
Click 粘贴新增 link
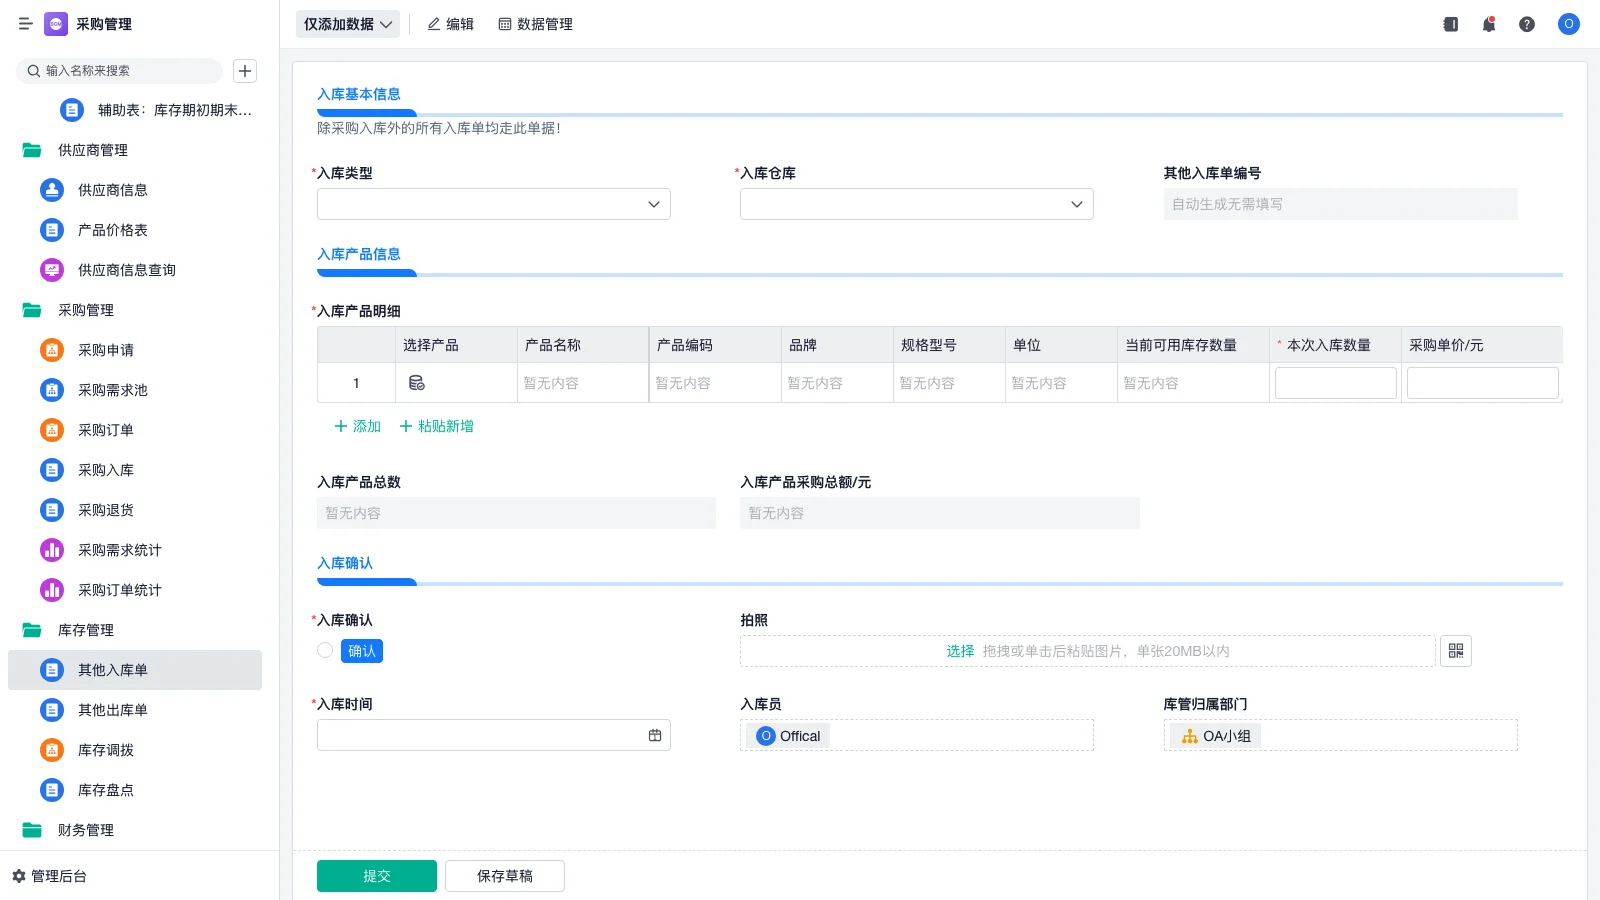click(x=437, y=426)
